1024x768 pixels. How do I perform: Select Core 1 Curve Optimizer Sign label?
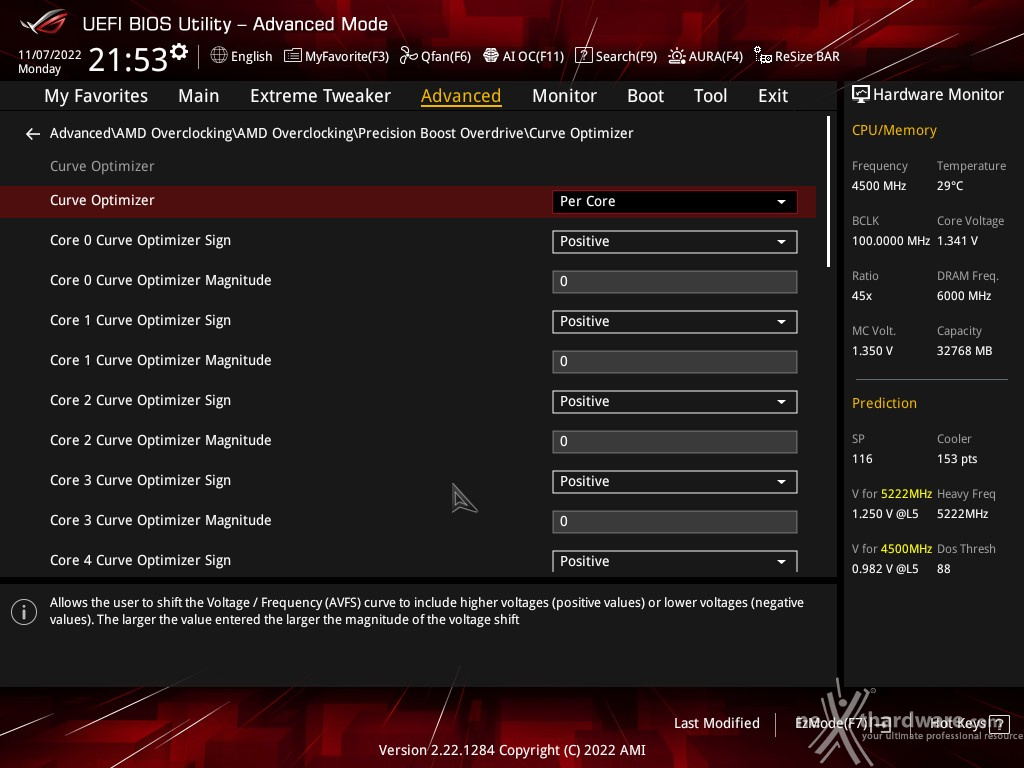tap(140, 321)
